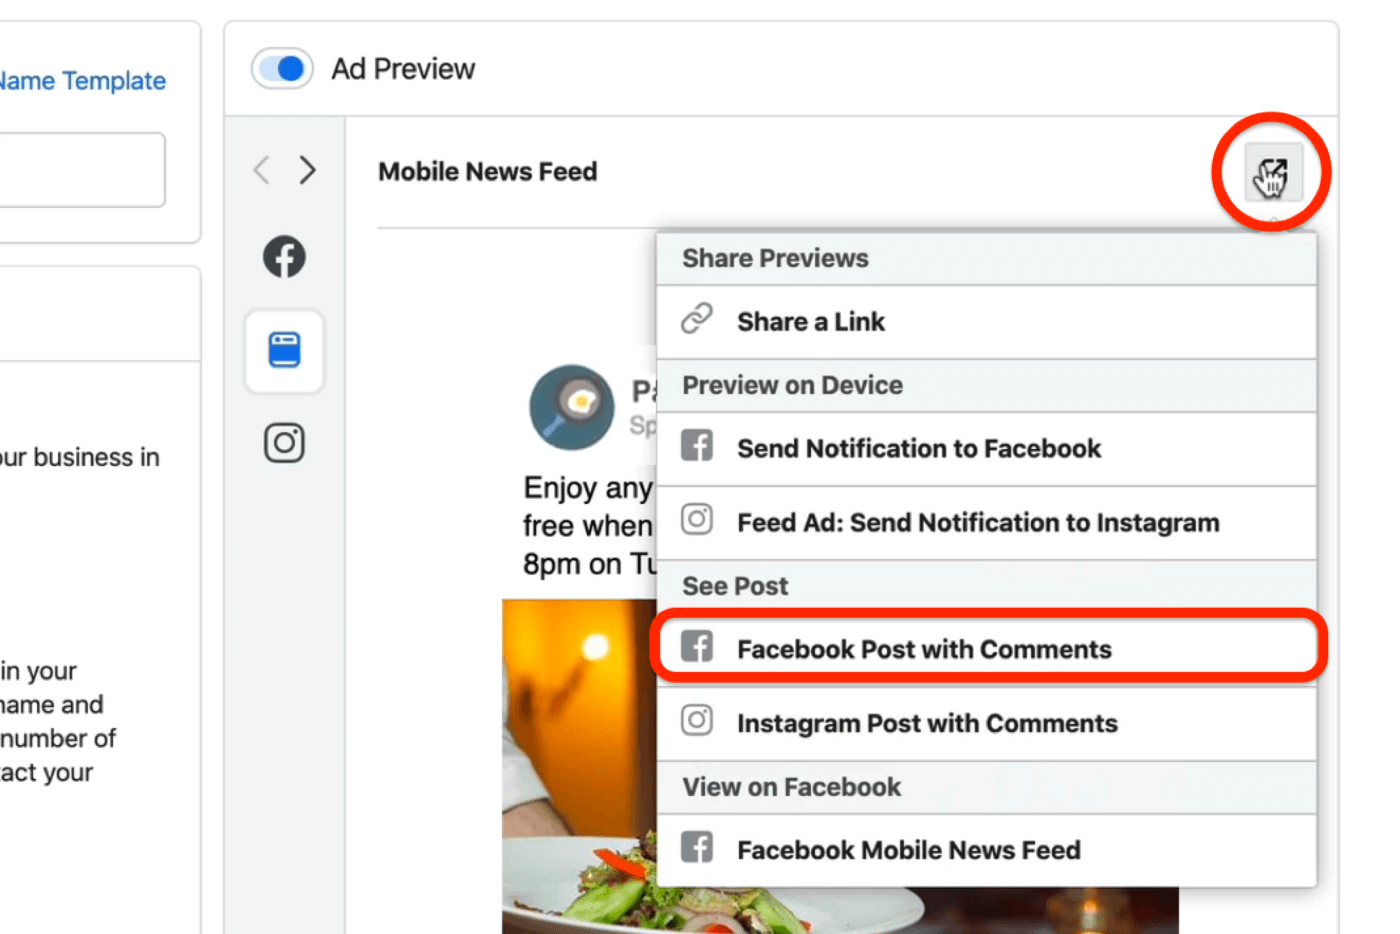1400x934 pixels.
Task: Select the Mobile News Feed placement icon
Action: click(284, 350)
